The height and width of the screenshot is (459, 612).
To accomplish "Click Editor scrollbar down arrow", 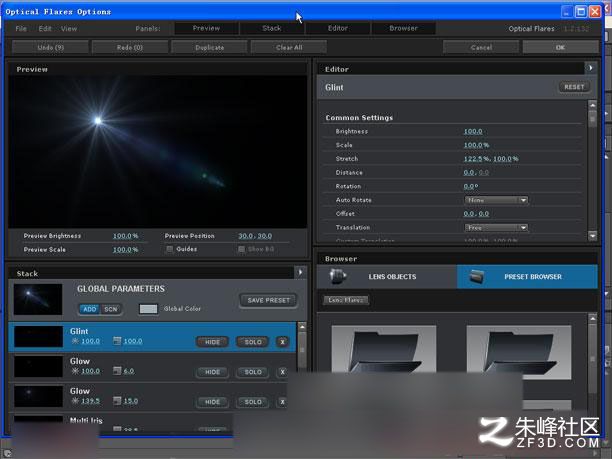I will pos(592,235).
